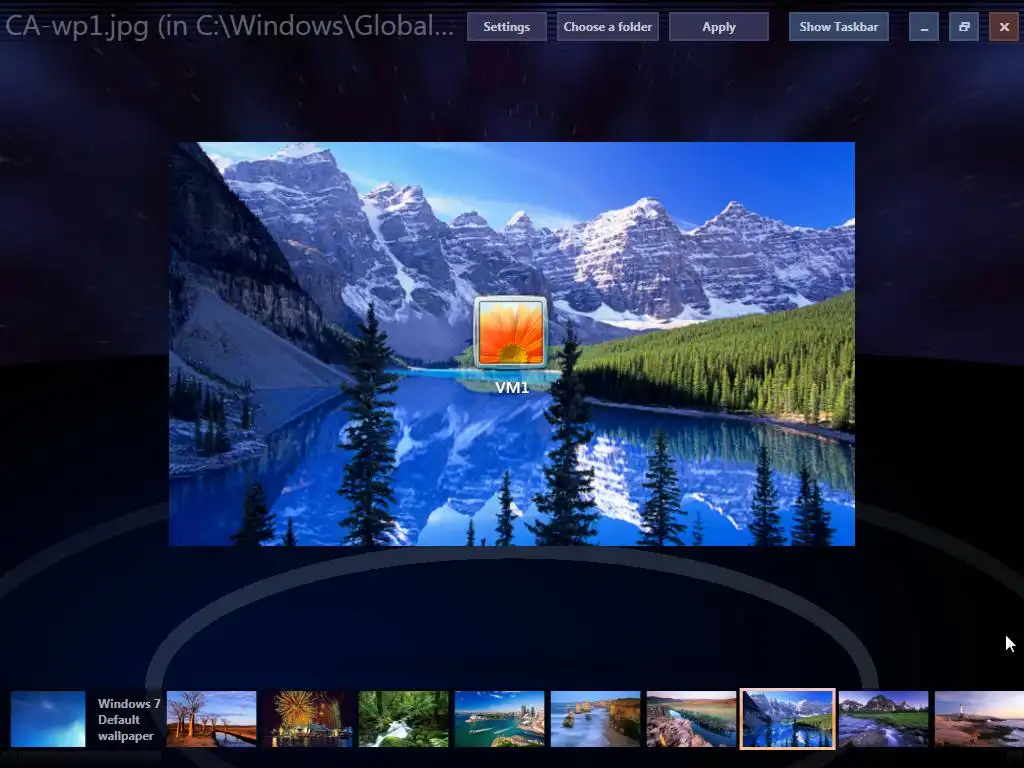The image size is (1024, 768).
Task: Minimize the wallpaper changer window
Action: click(x=923, y=27)
